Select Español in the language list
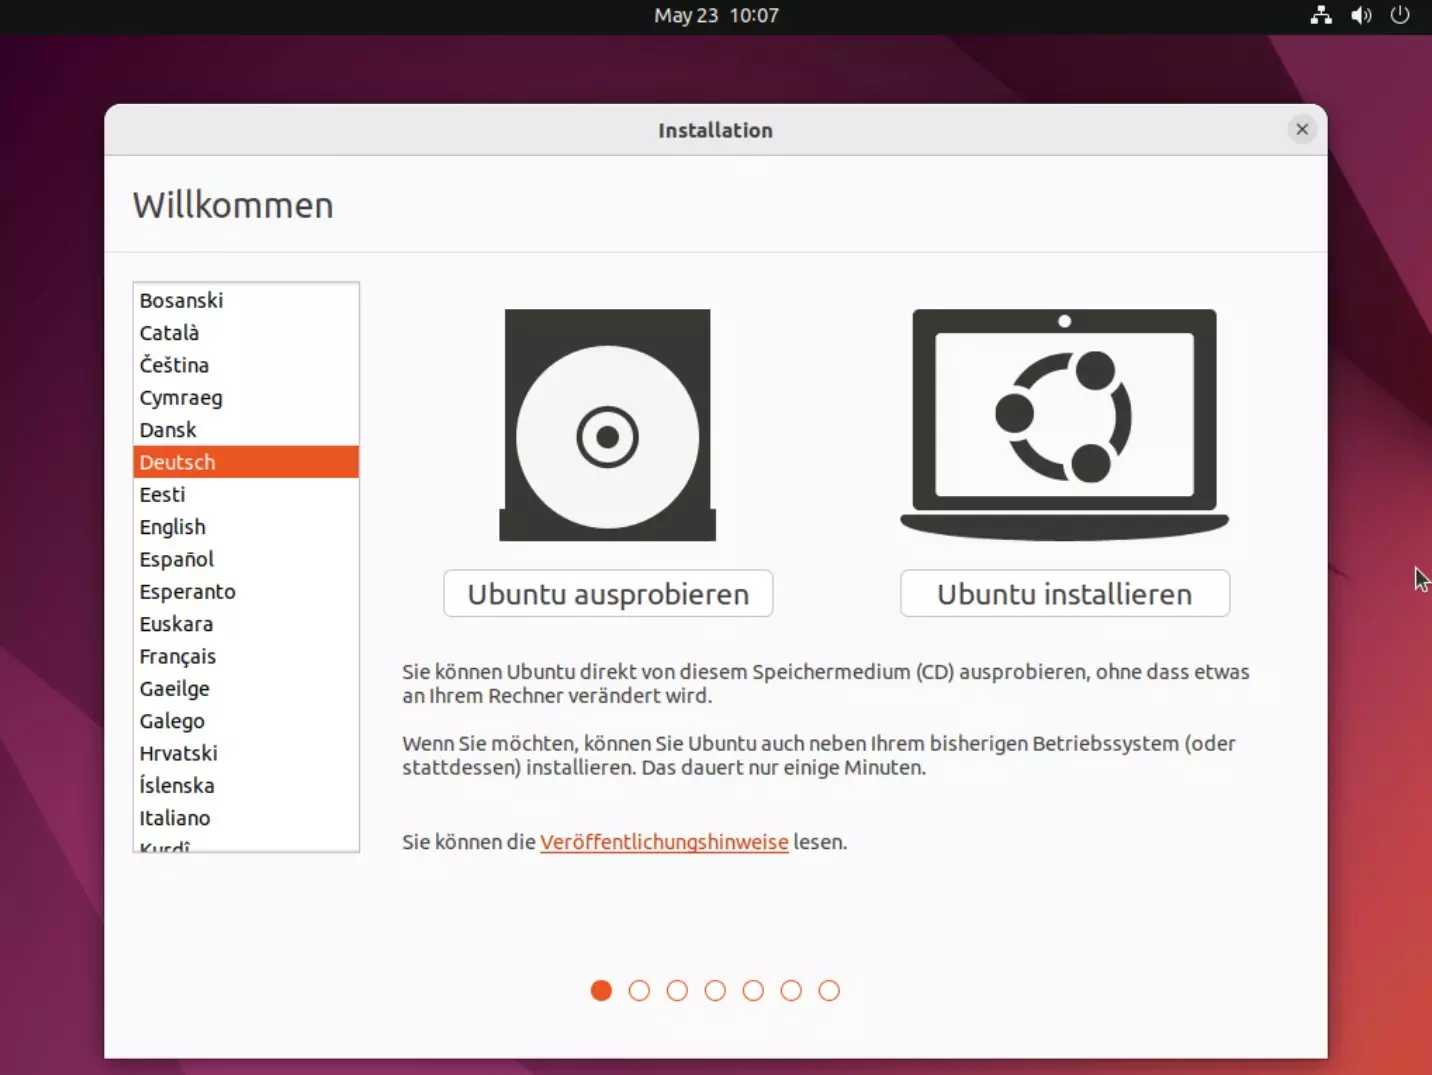Viewport: 1432px width, 1075px height. point(176,559)
